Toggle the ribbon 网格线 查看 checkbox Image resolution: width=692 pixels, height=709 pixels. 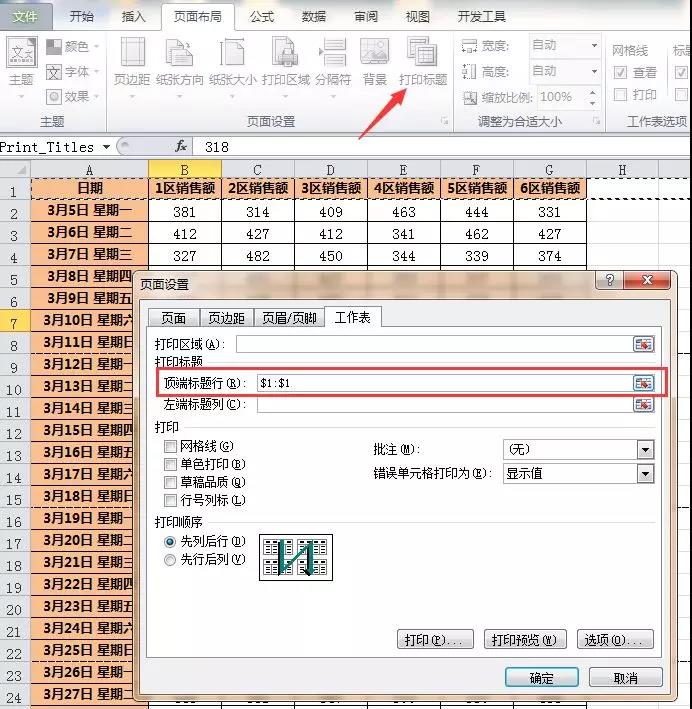point(620,72)
